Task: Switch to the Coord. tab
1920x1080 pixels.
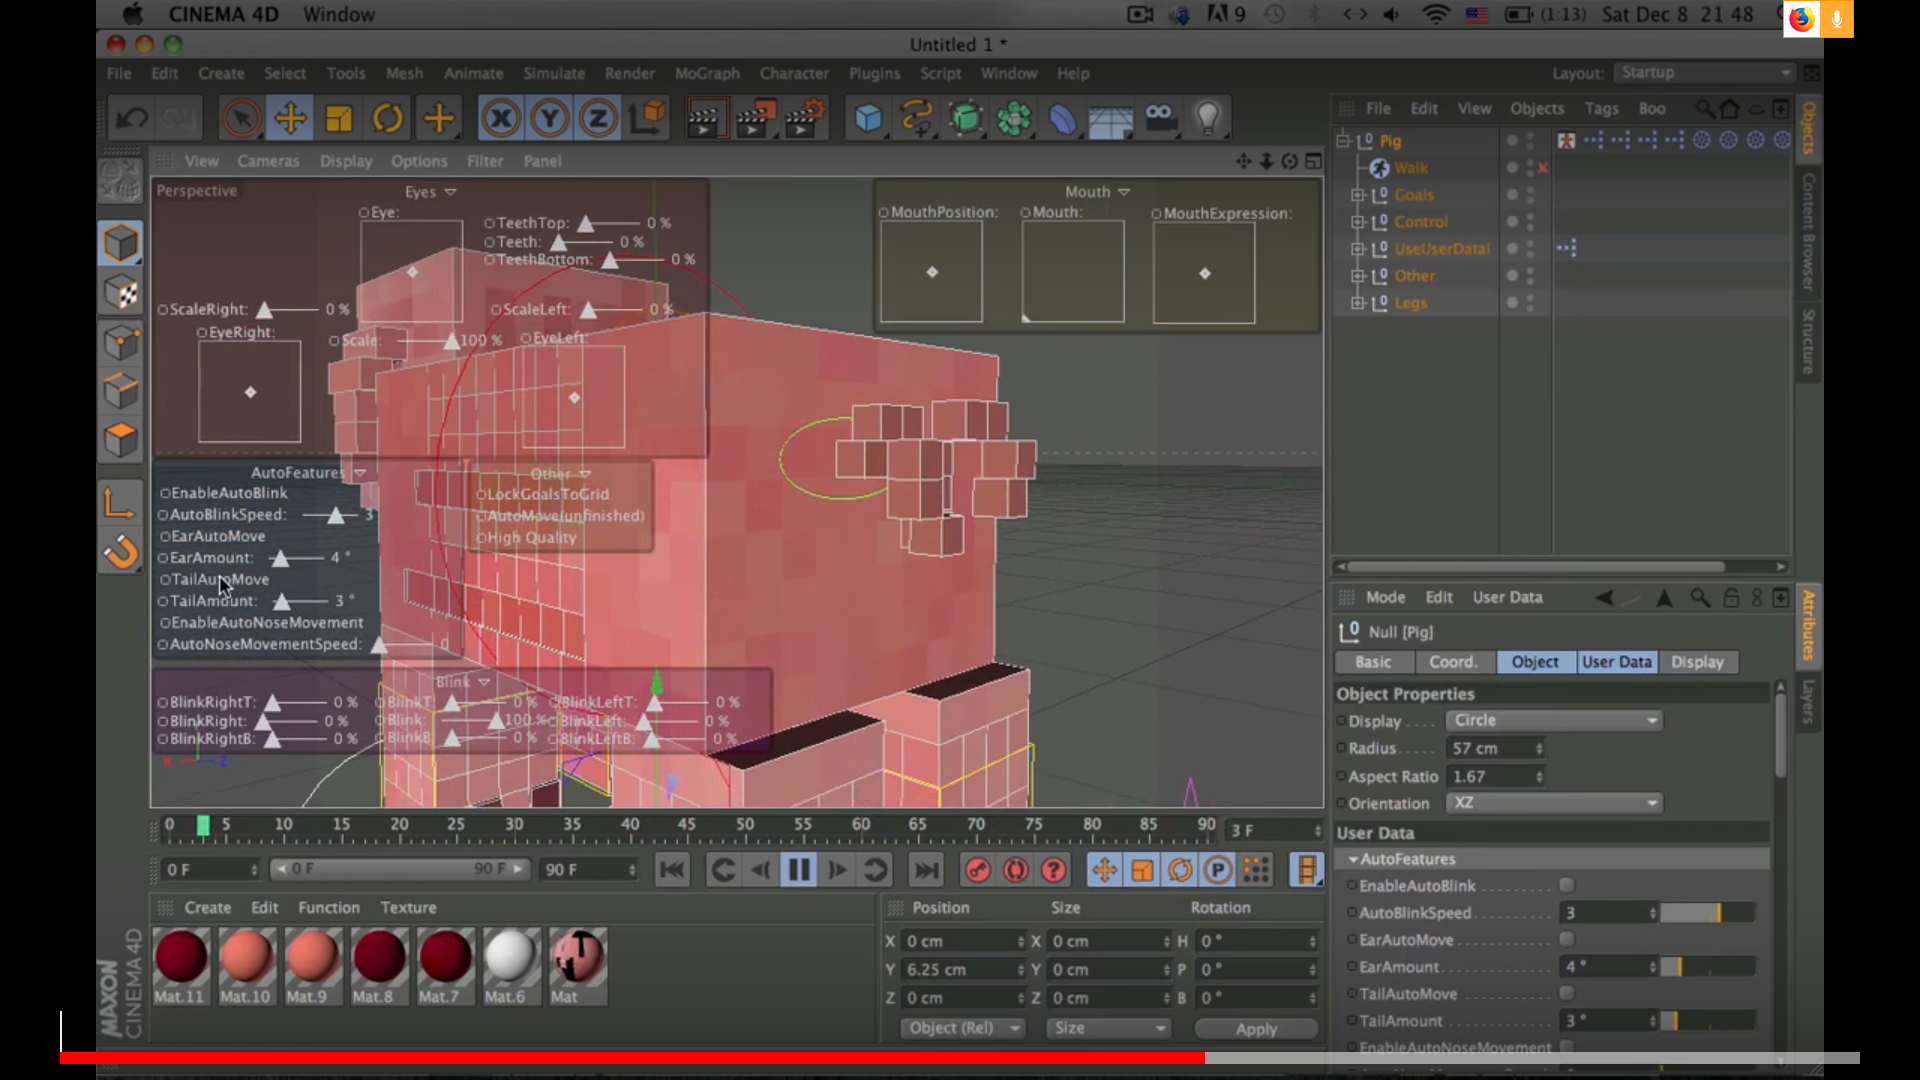Action: coord(1453,662)
